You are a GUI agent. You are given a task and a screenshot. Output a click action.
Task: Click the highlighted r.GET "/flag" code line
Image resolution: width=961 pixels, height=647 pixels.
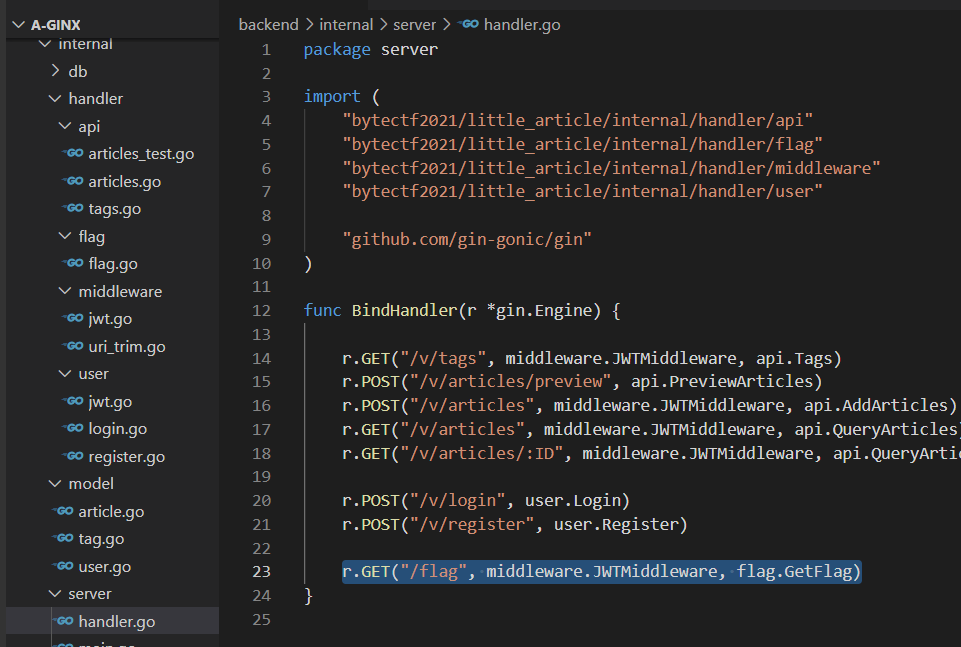pos(600,572)
